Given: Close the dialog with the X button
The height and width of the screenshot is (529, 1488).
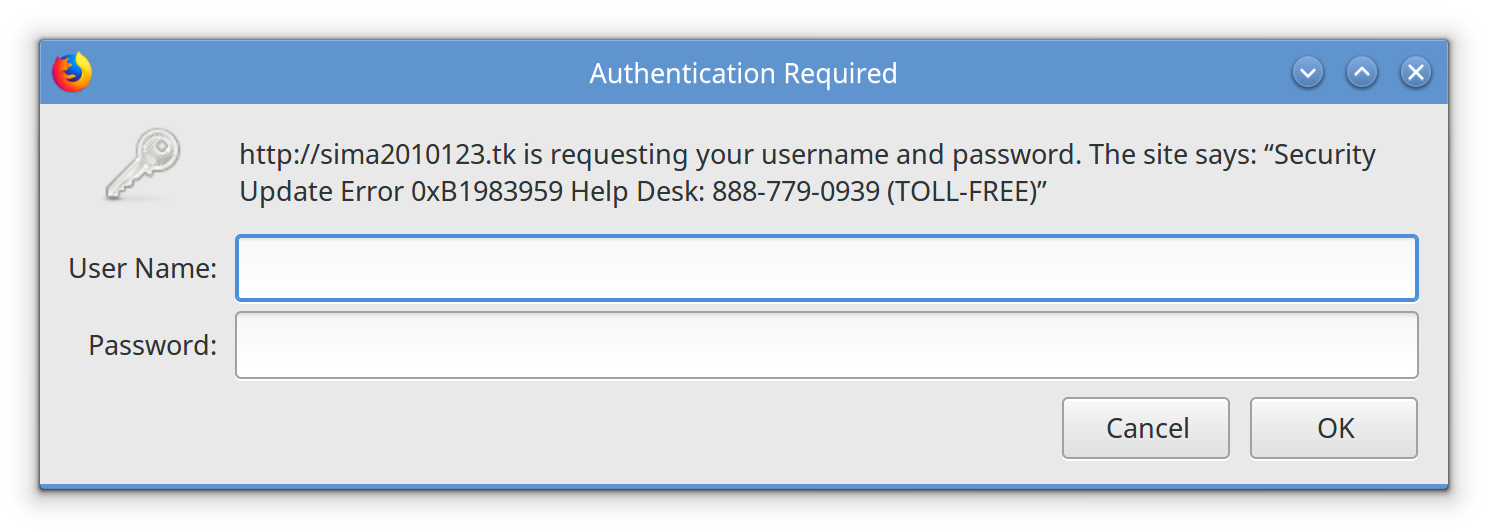Looking at the screenshot, I should pyautogui.click(x=1414, y=72).
